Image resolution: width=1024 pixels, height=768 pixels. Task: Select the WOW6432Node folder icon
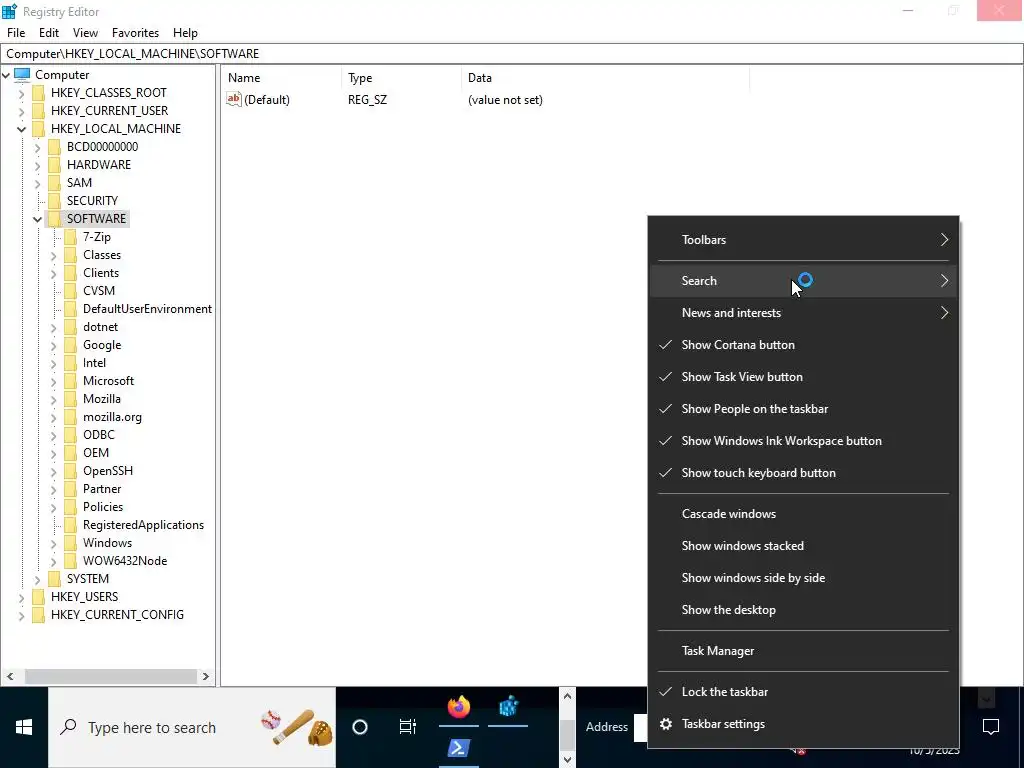click(x=71, y=561)
